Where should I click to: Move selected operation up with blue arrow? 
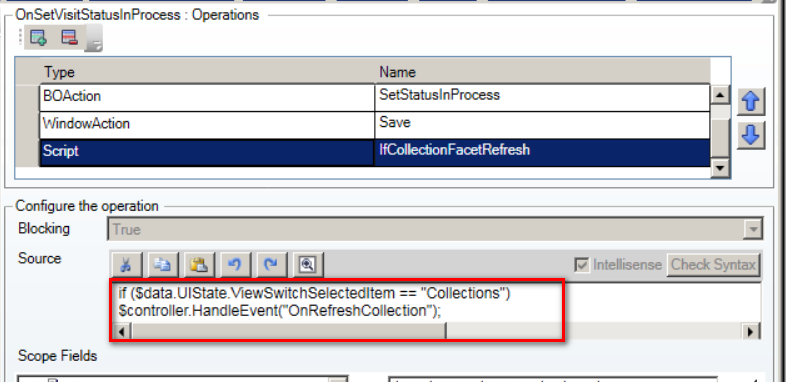click(x=750, y=102)
